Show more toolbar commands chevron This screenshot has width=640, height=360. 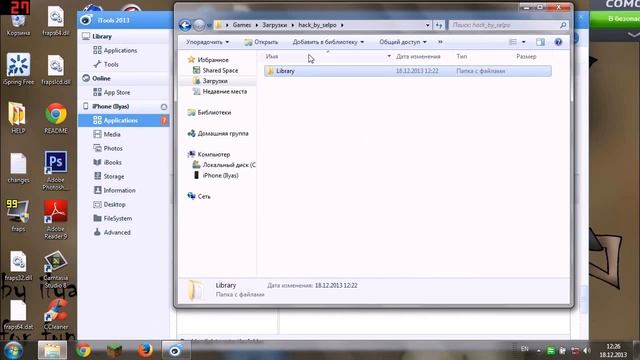pyautogui.click(x=440, y=42)
